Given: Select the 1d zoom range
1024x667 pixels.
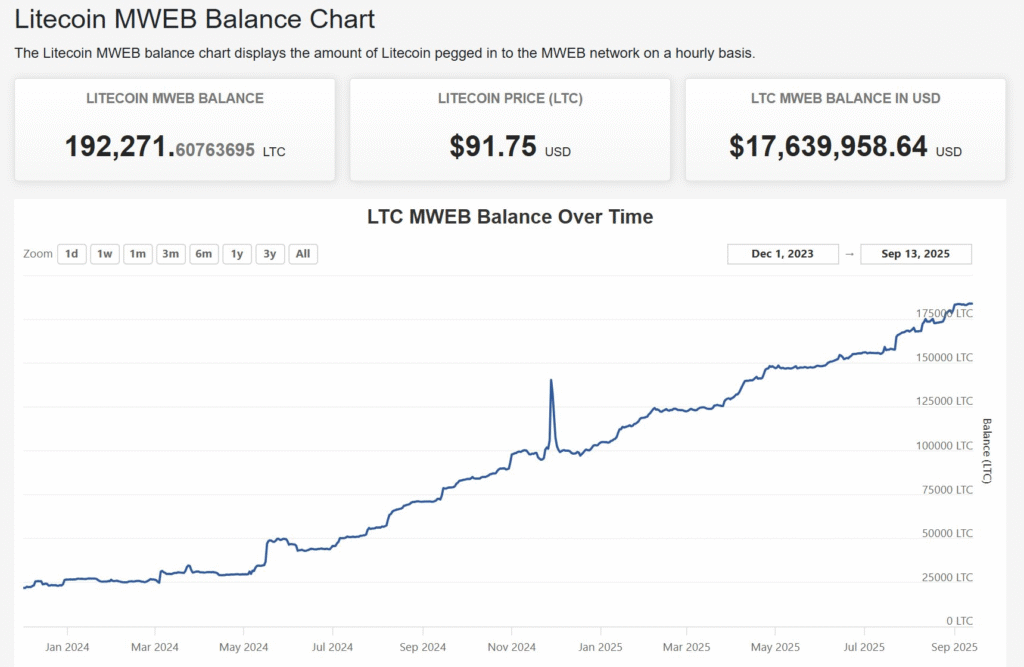Looking at the screenshot, I should (71, 254).
